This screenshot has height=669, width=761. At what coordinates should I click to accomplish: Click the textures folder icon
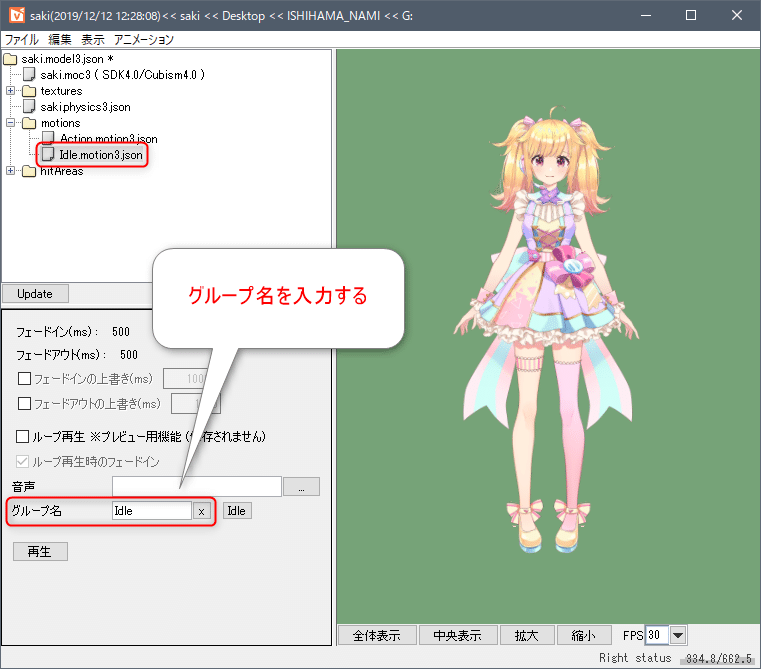[x=29, y=91]
